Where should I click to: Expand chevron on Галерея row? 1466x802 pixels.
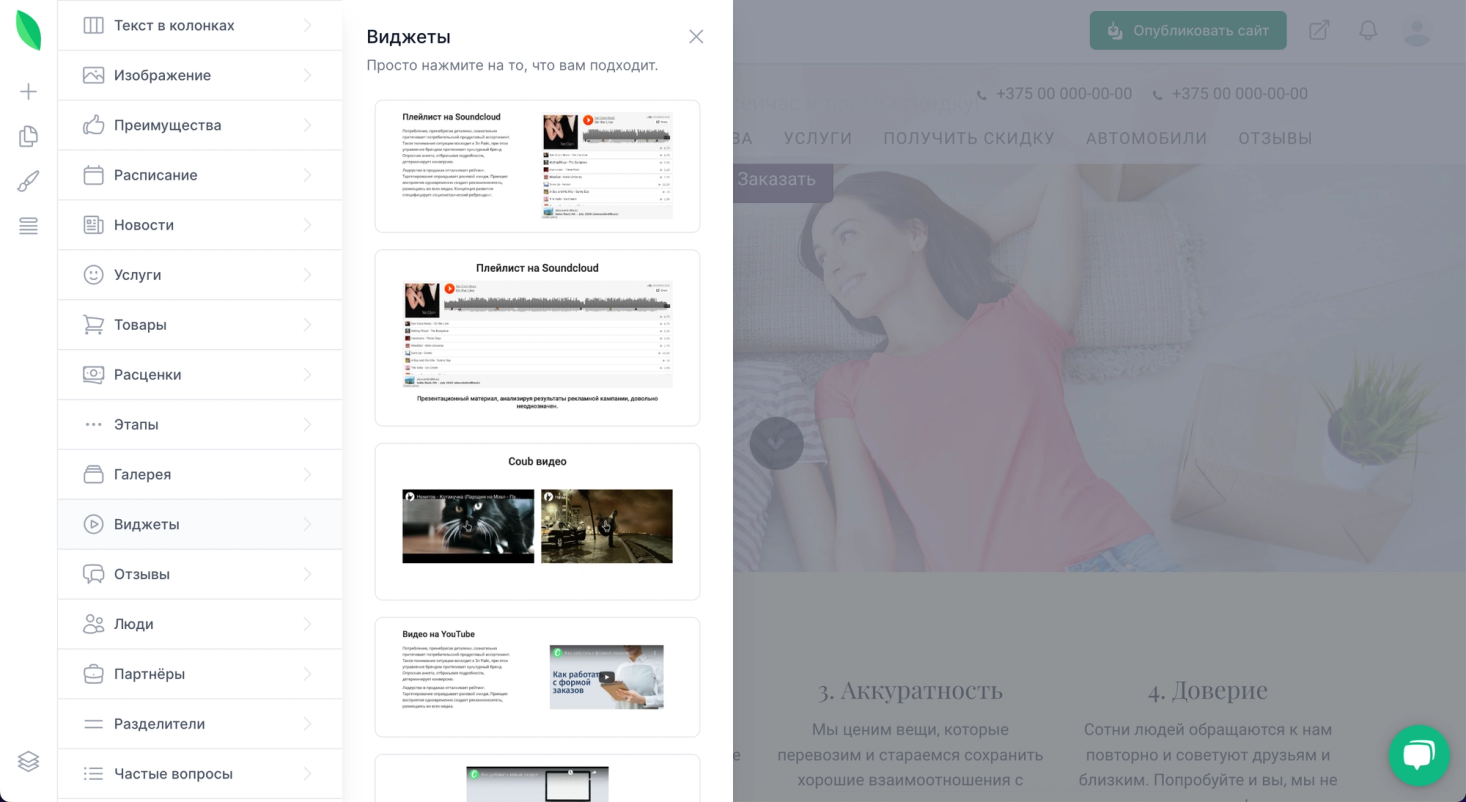click(x=307, y=474)
